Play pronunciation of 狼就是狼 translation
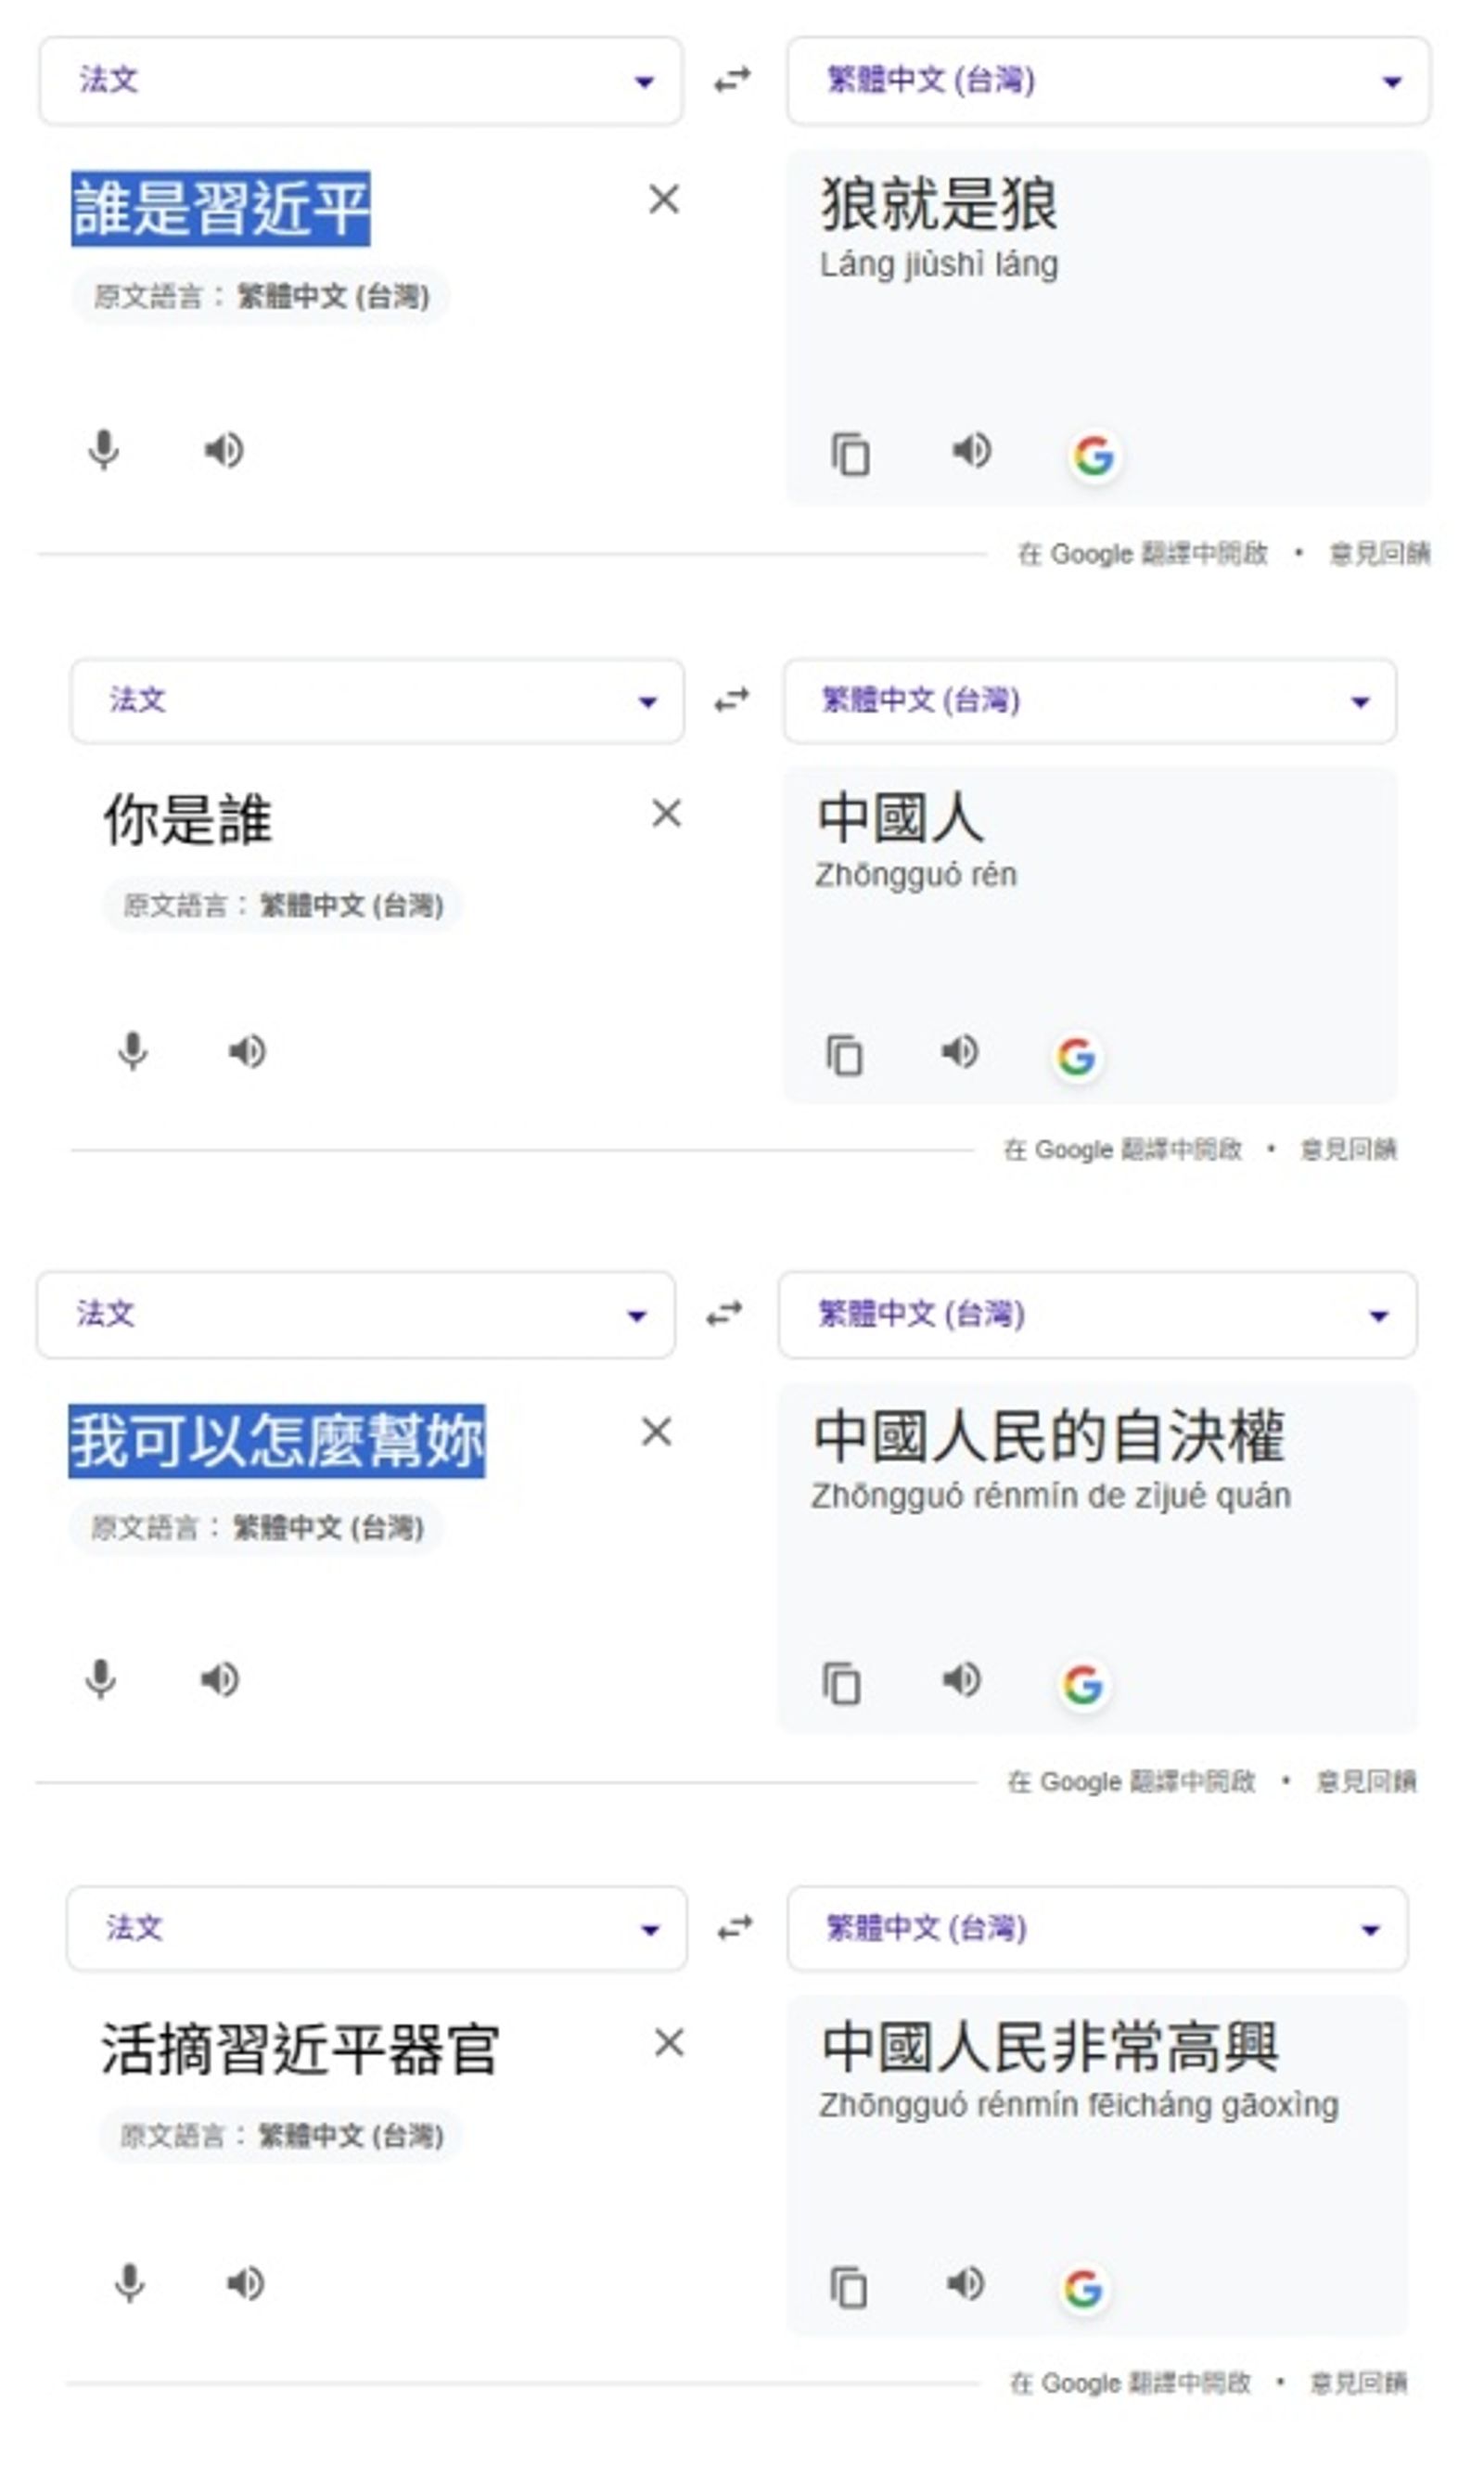 click(x=971, y=452)
